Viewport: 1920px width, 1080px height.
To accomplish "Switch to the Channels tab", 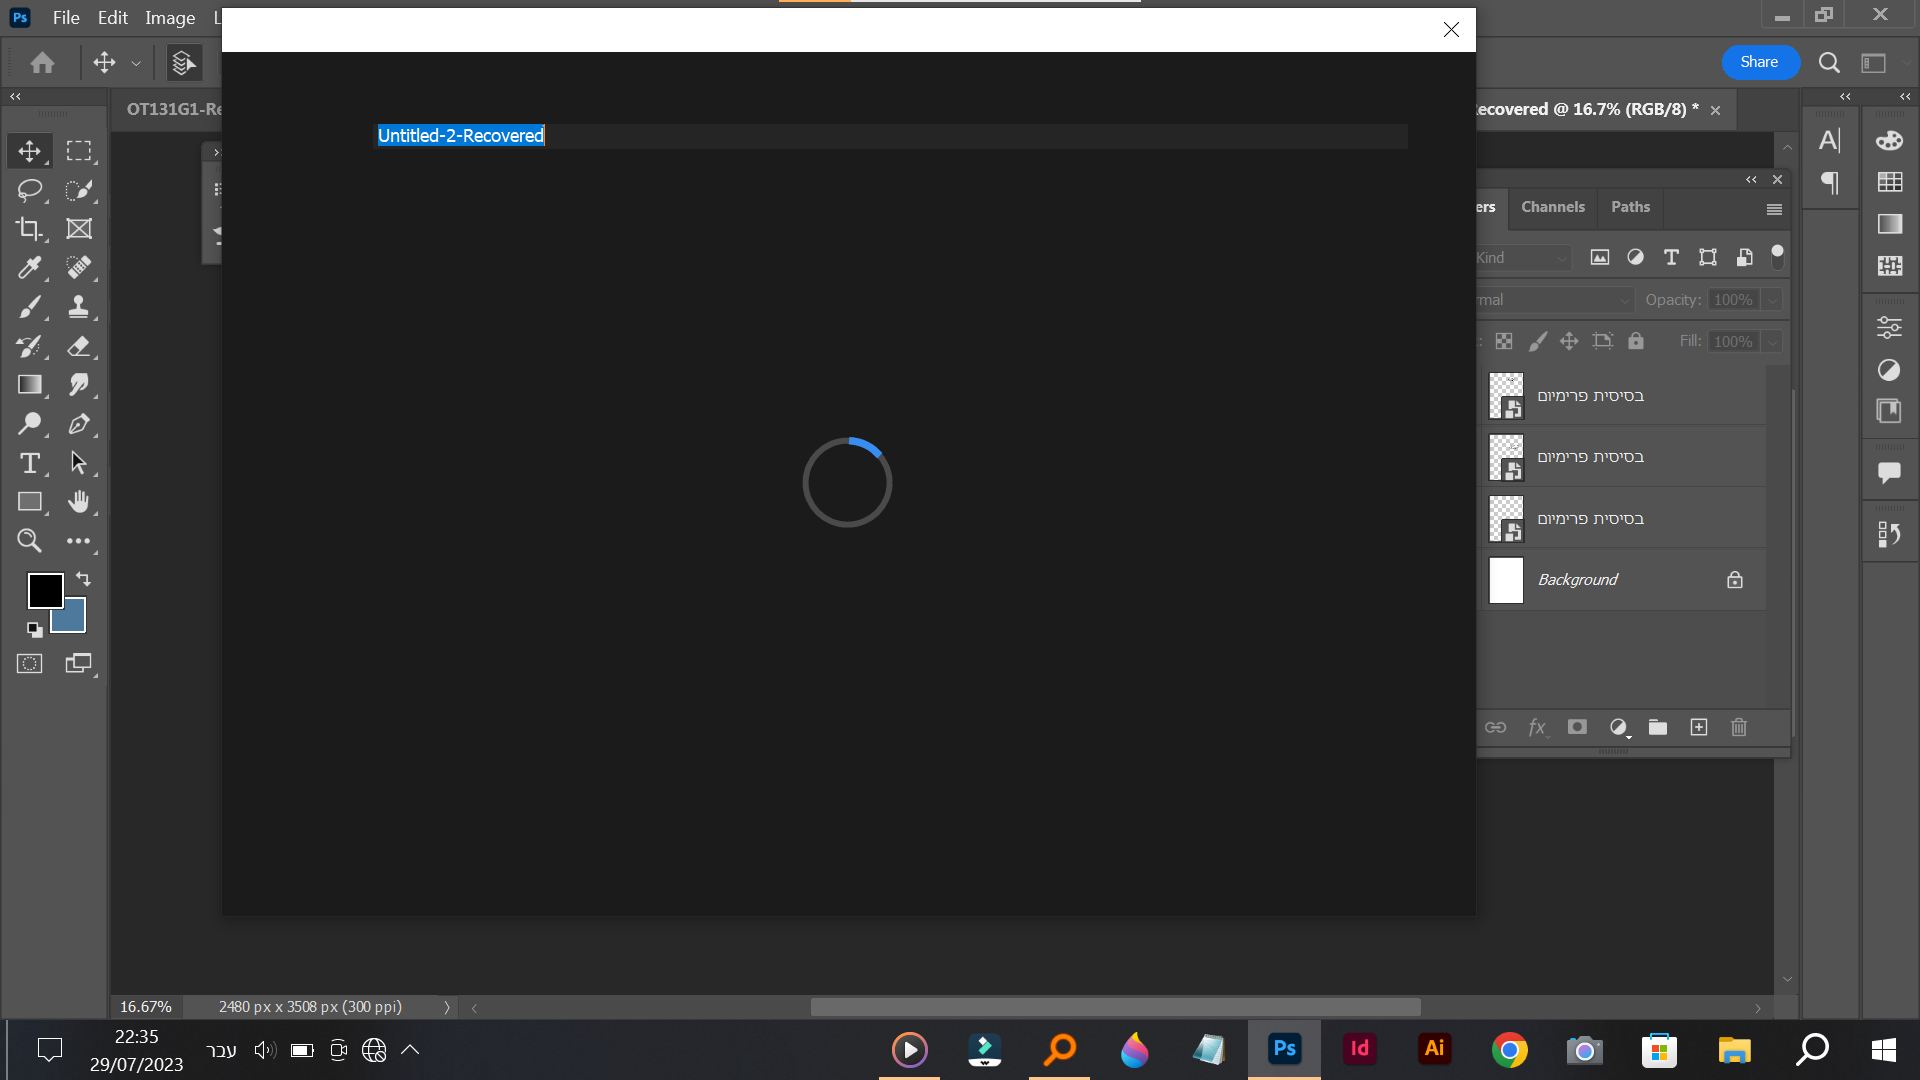I will (x=1553, y=207).
